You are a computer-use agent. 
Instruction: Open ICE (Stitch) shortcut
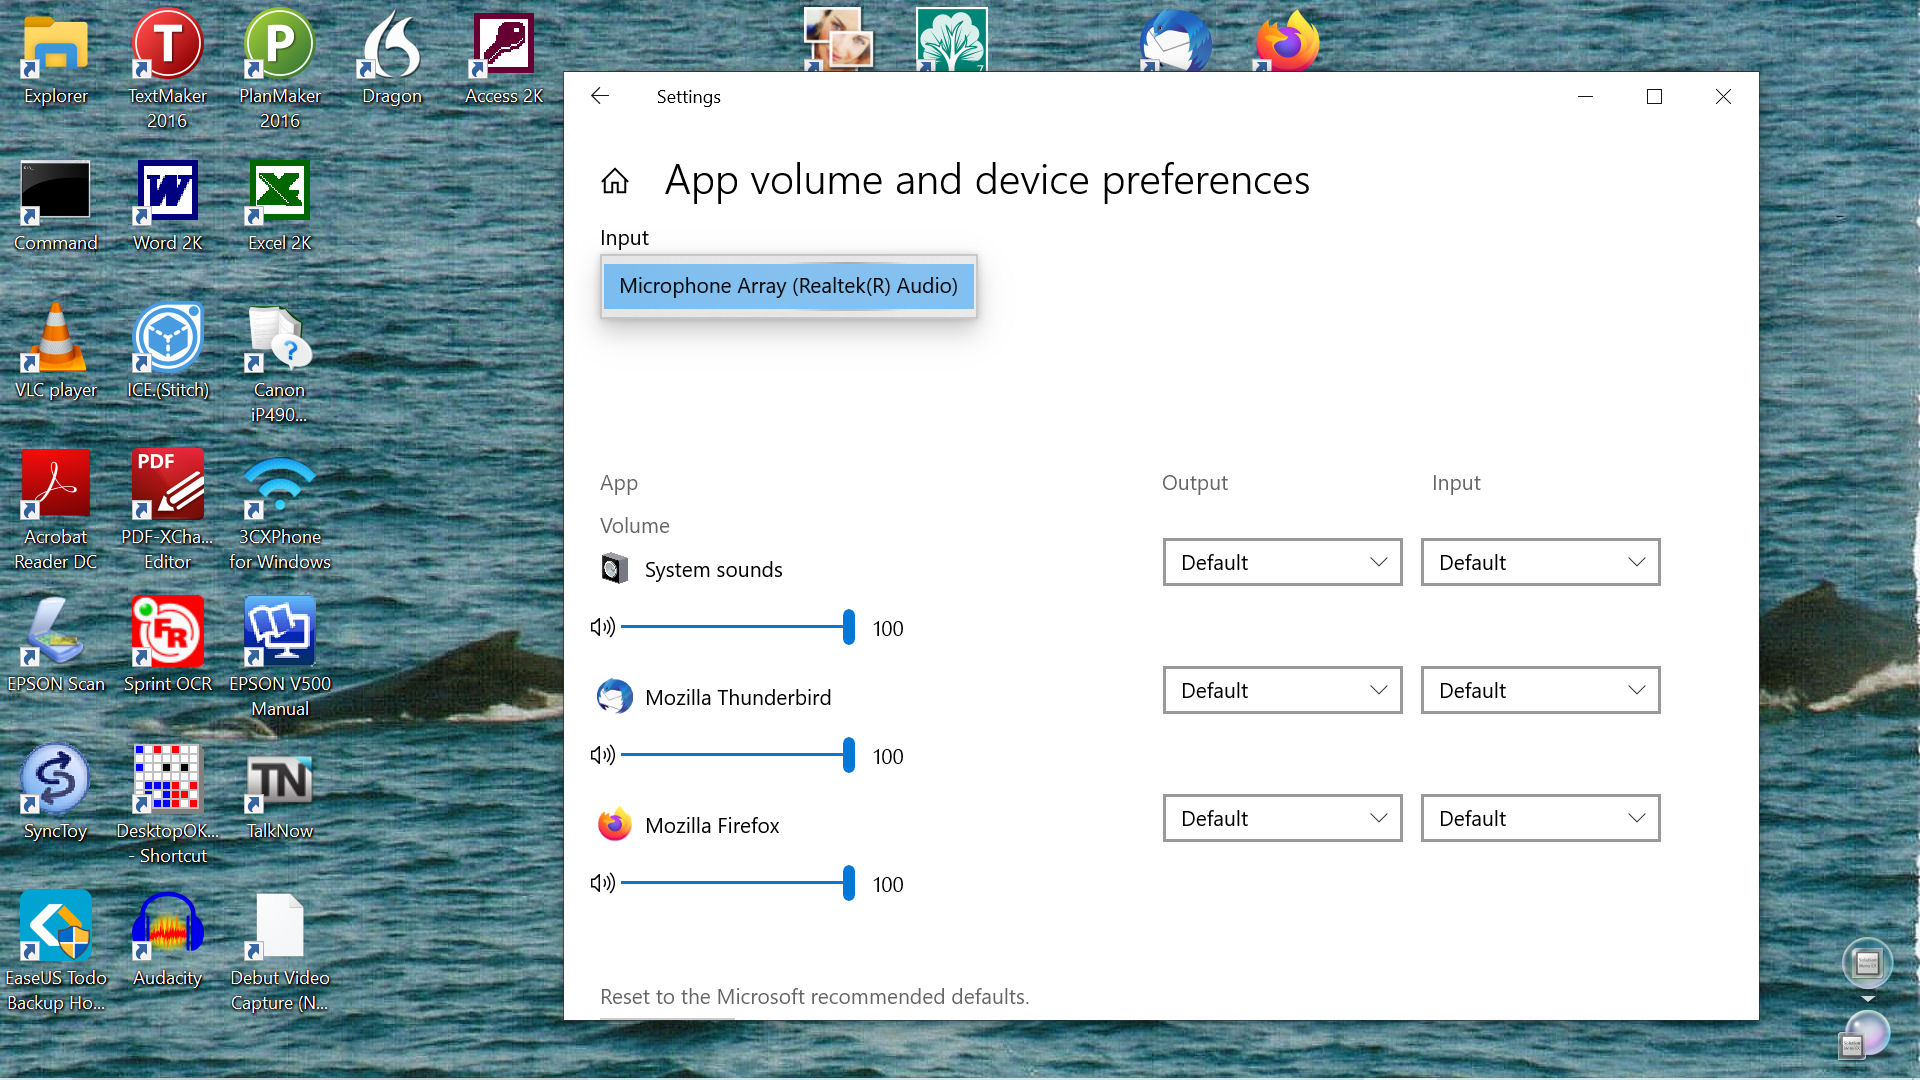pyautogui.click(x=168, y=352)
